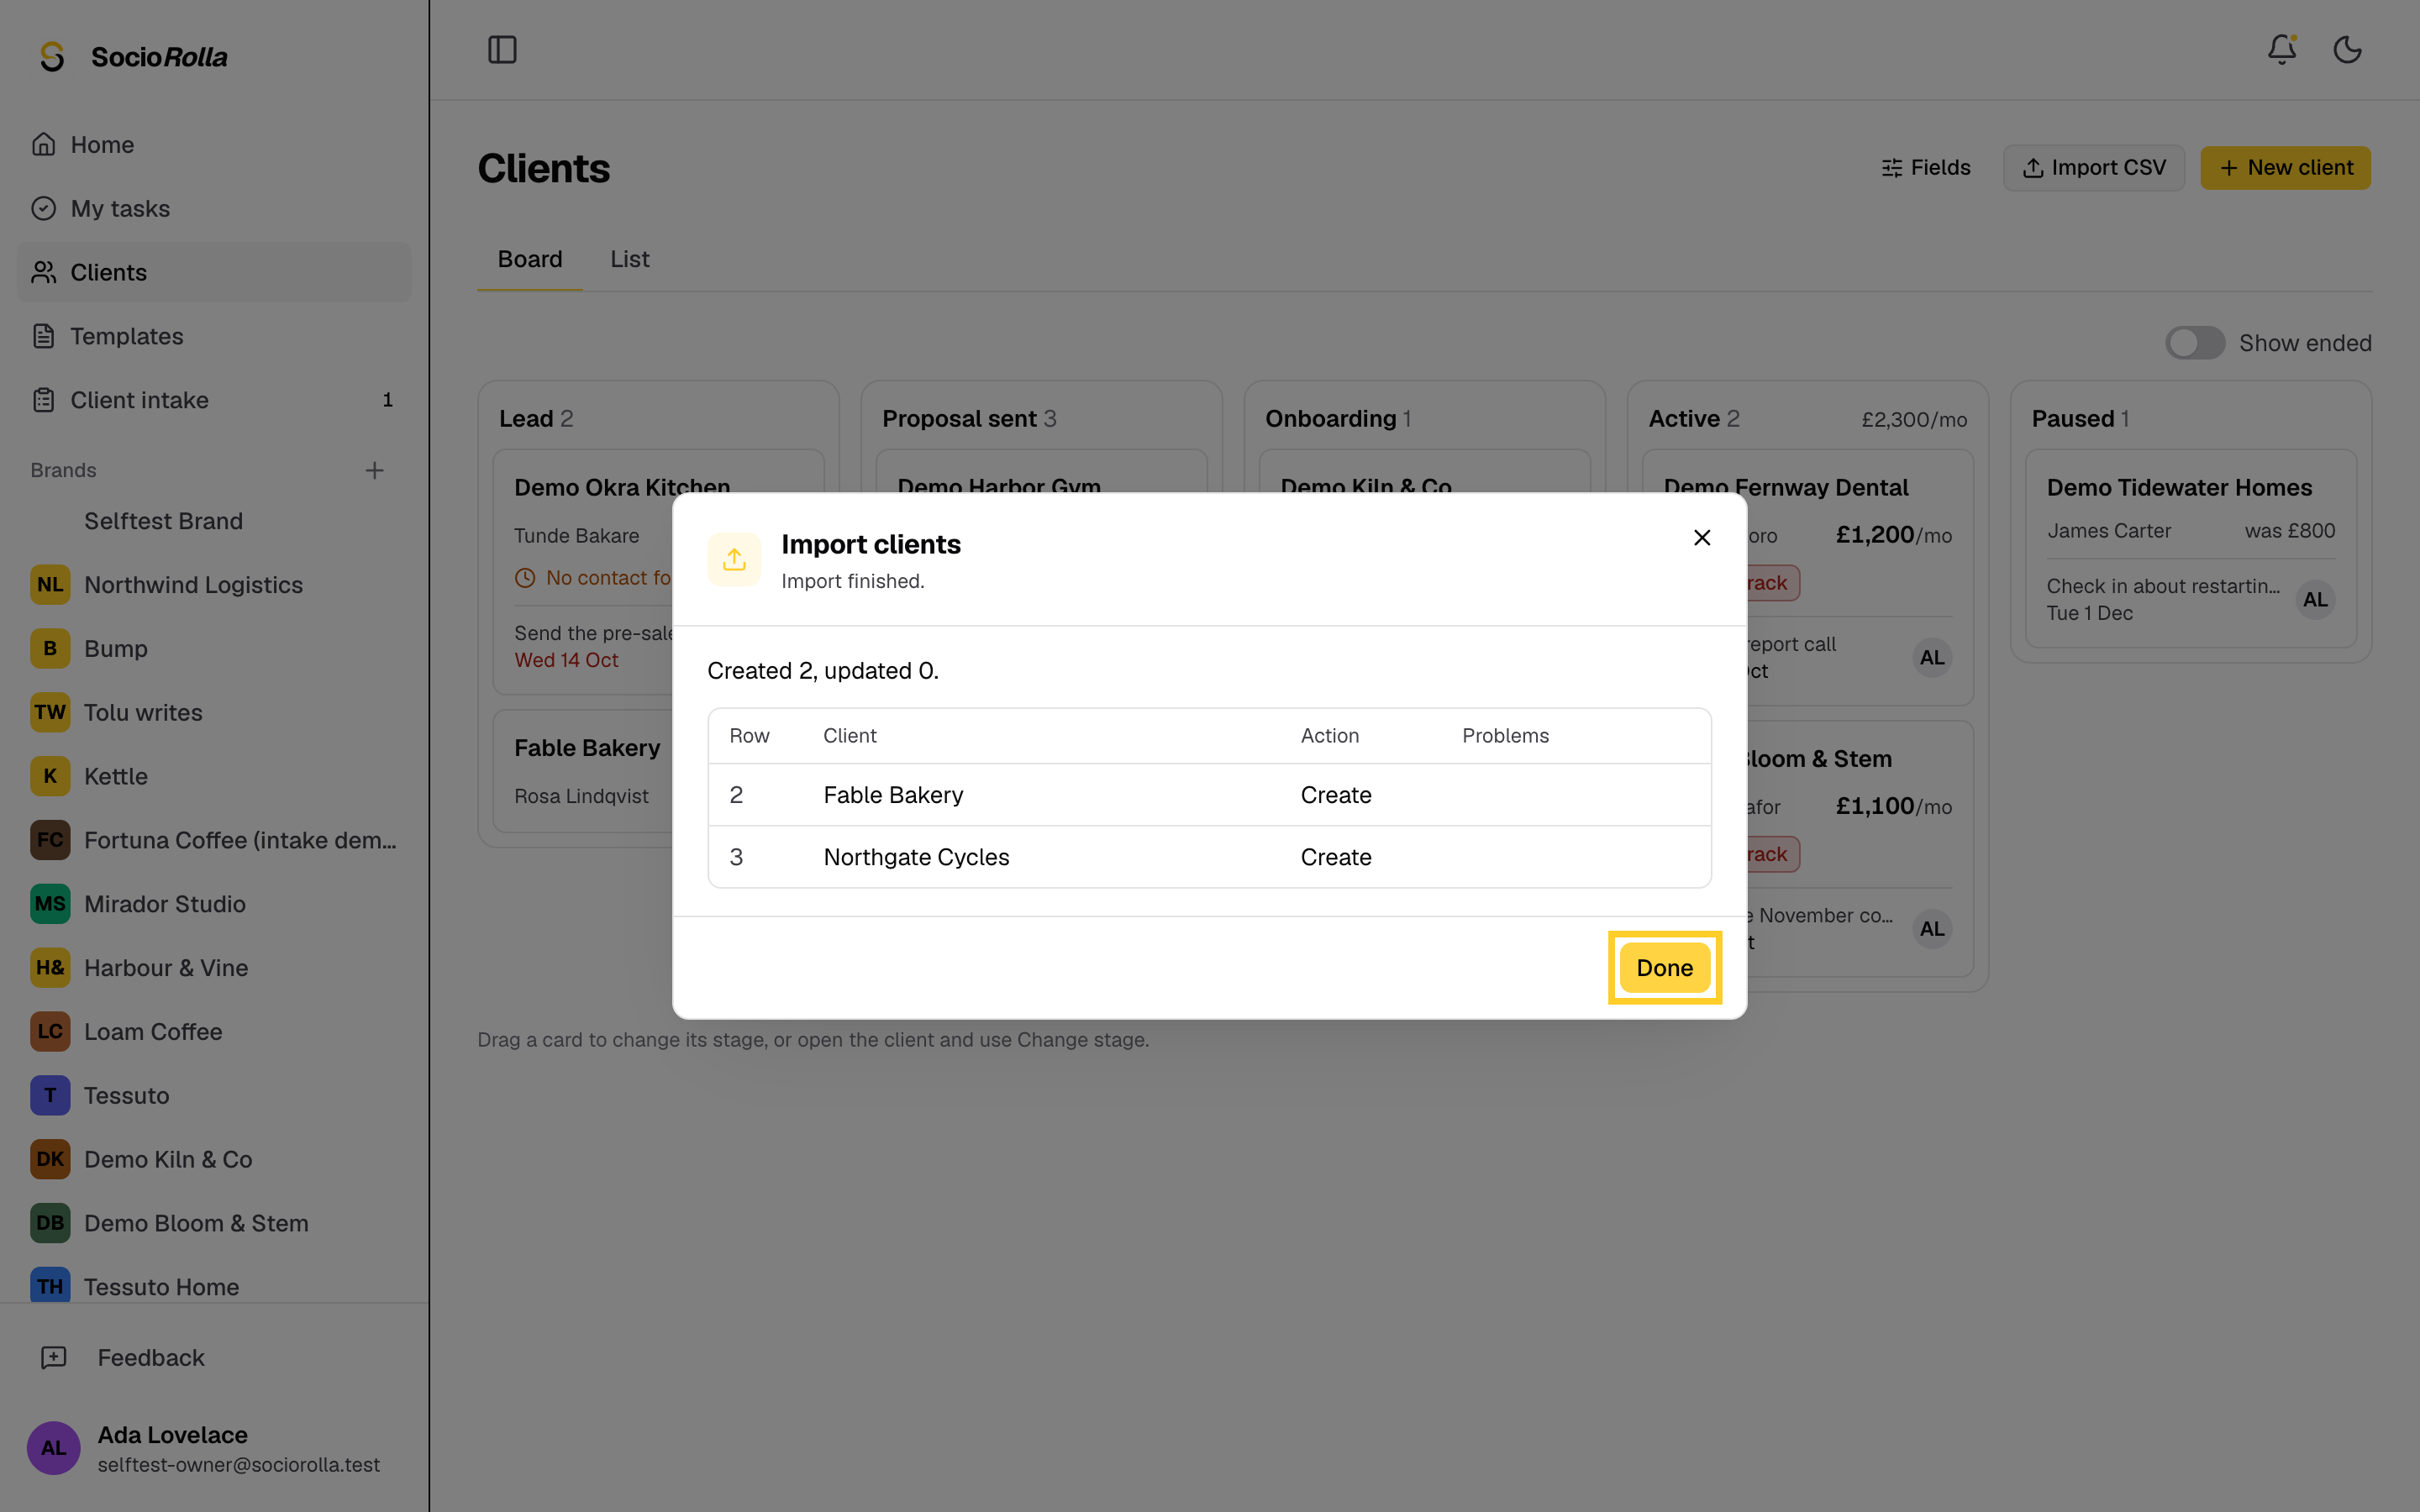Image resolution: width=2420 pixels, height=1512 pixels.
Task: Click the MS Mirador Studio avatar
Action: [50, 904]
